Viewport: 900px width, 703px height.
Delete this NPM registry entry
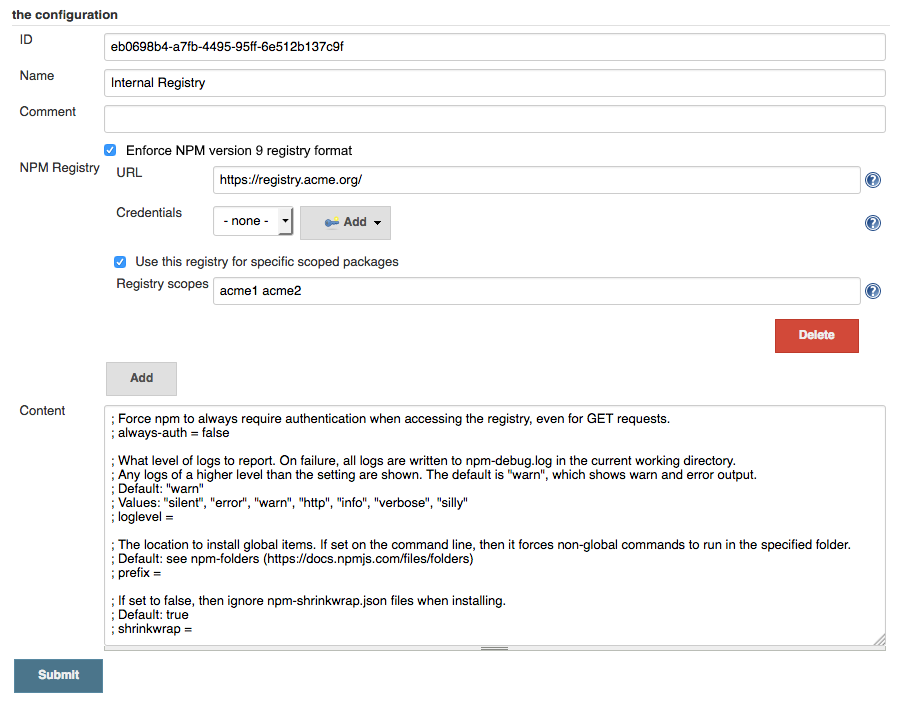[816, 336]
